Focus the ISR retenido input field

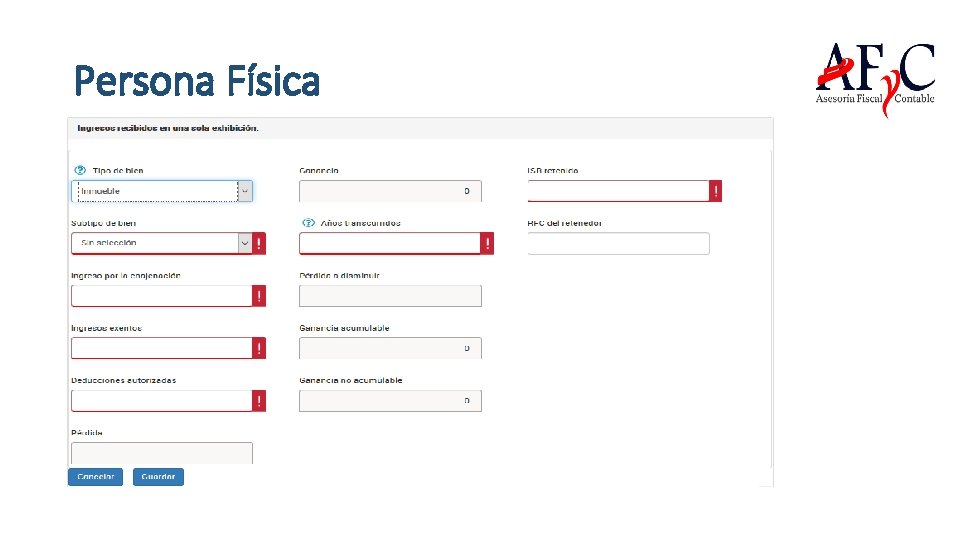click(618, 191)
